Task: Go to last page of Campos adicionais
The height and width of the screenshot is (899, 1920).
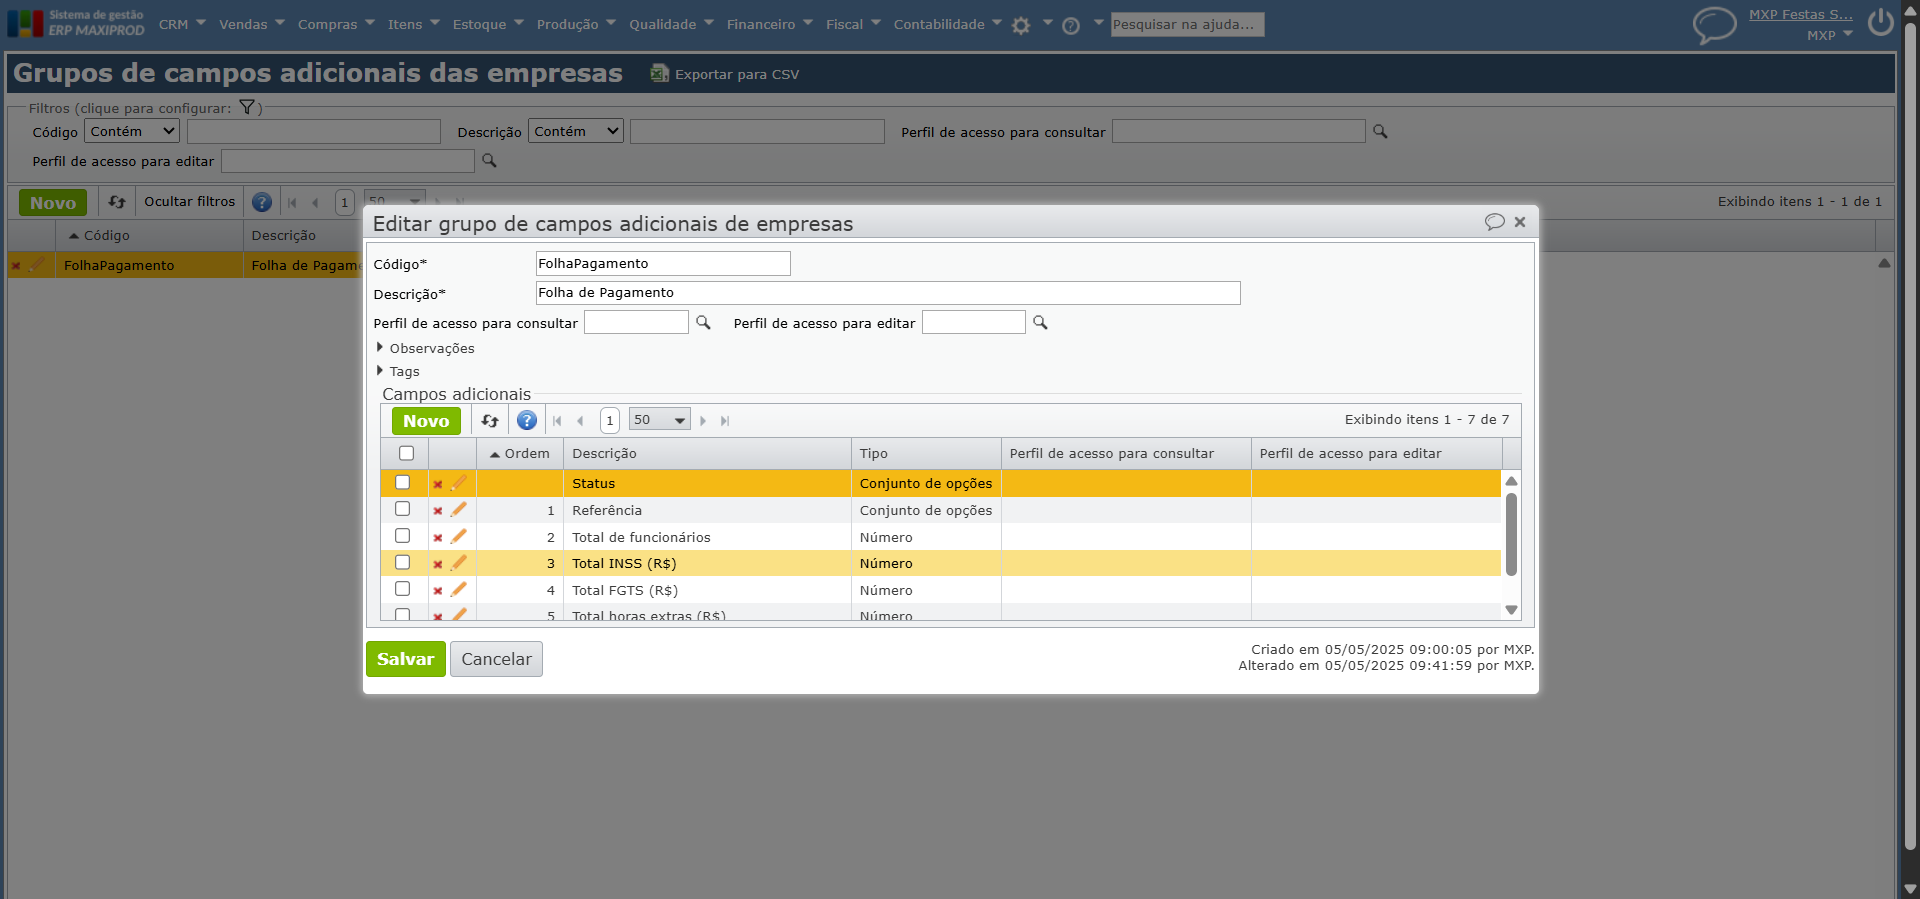Action: pyautogui.click(x=725, y=421)
